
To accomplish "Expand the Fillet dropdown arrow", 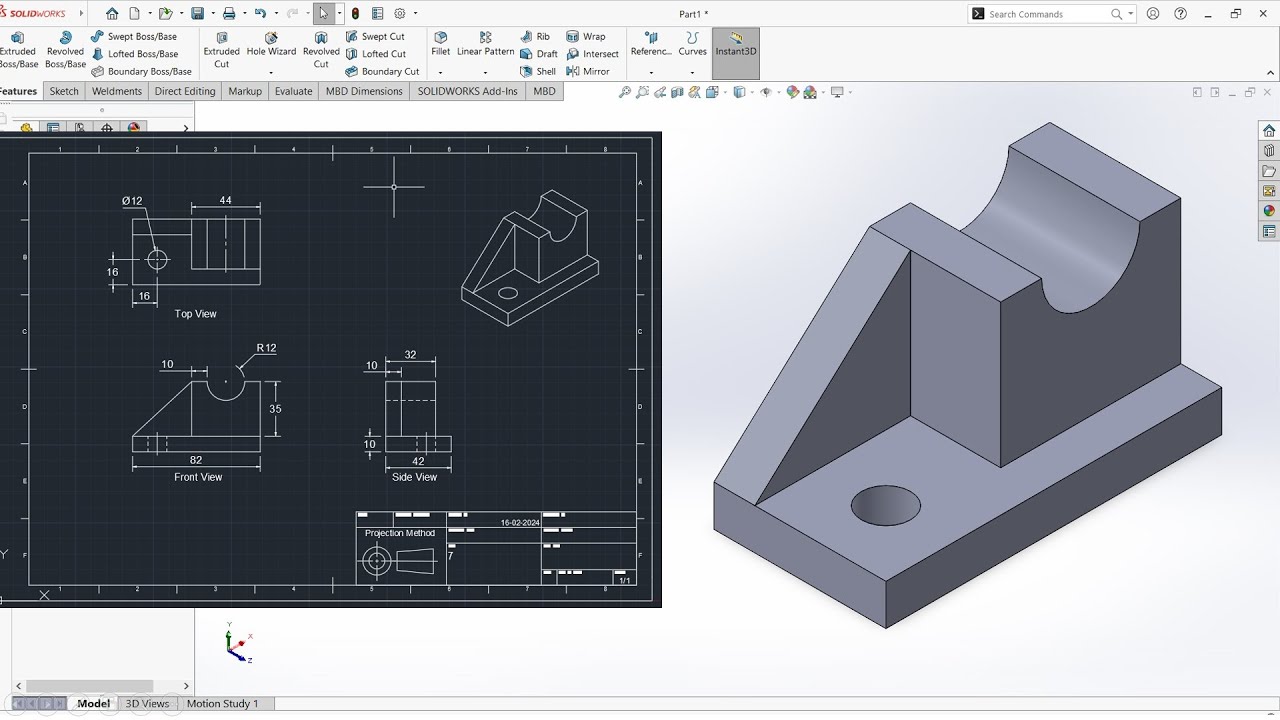I will [x=440, y=72].
